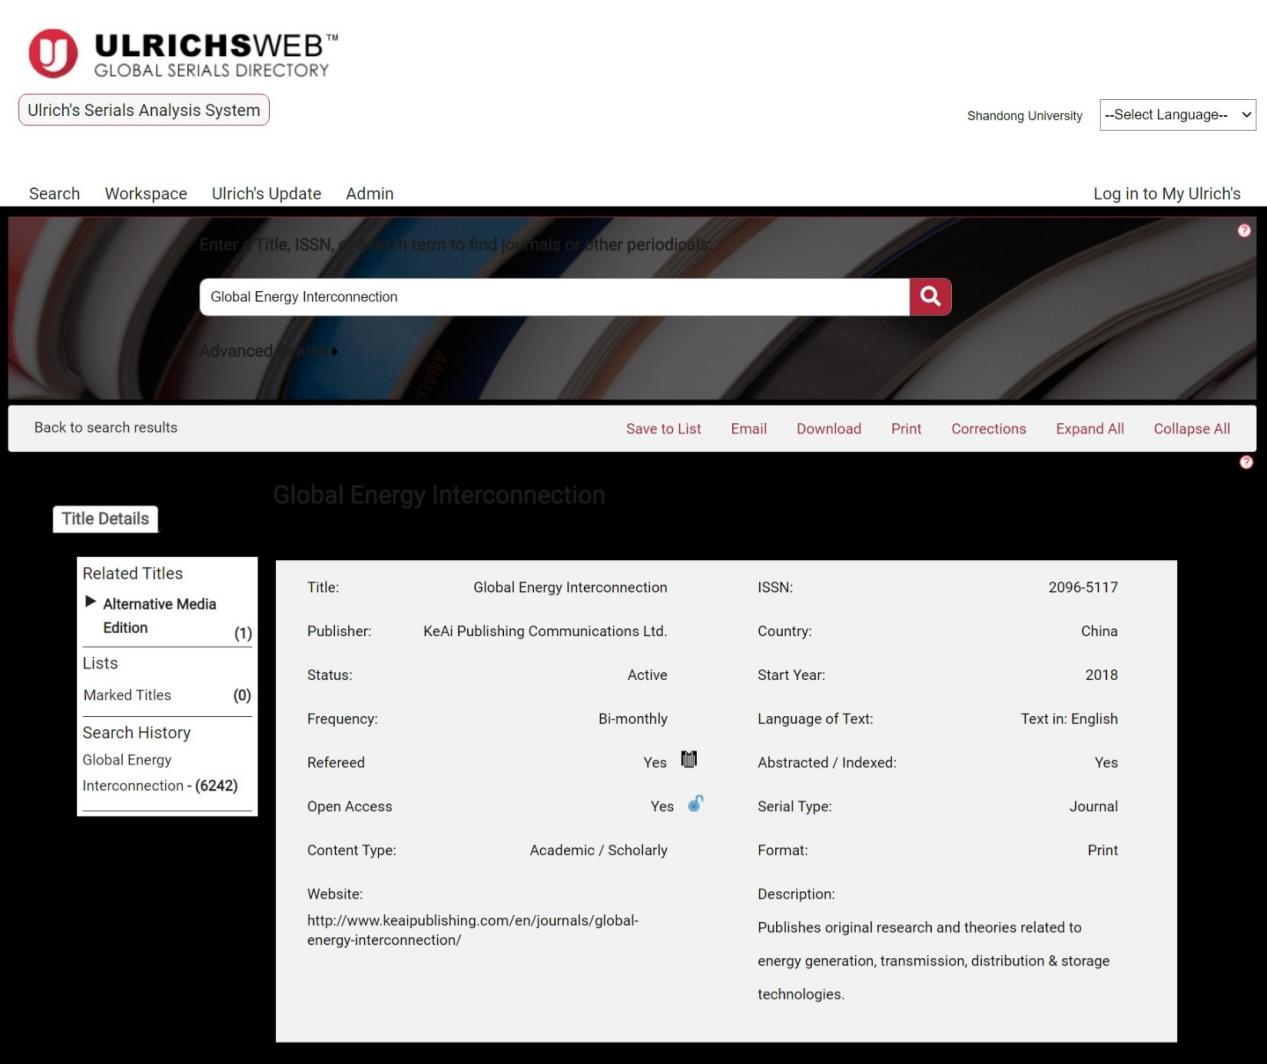Click the Country value China
Viewport: 1267px width, 1064px height.
pos(1099,631)
